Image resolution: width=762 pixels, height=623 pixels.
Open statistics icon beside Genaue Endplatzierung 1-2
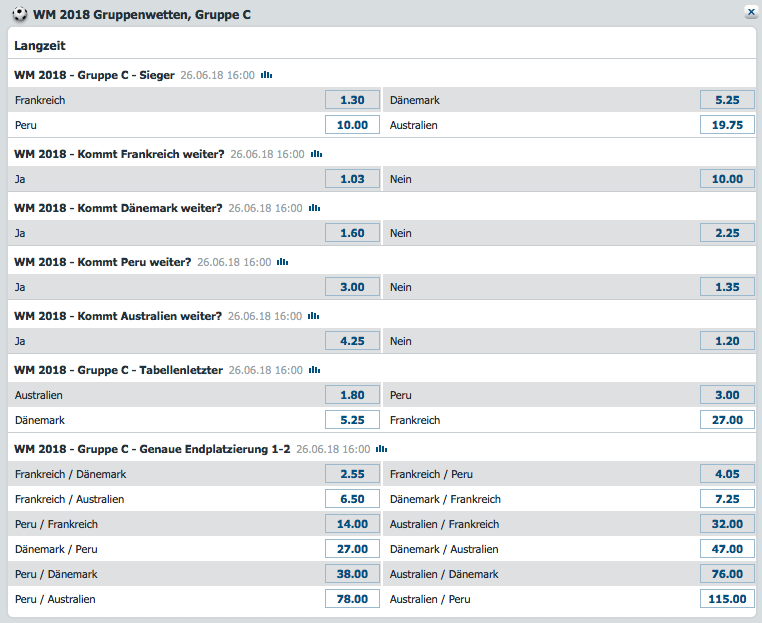tap(381, 449)
